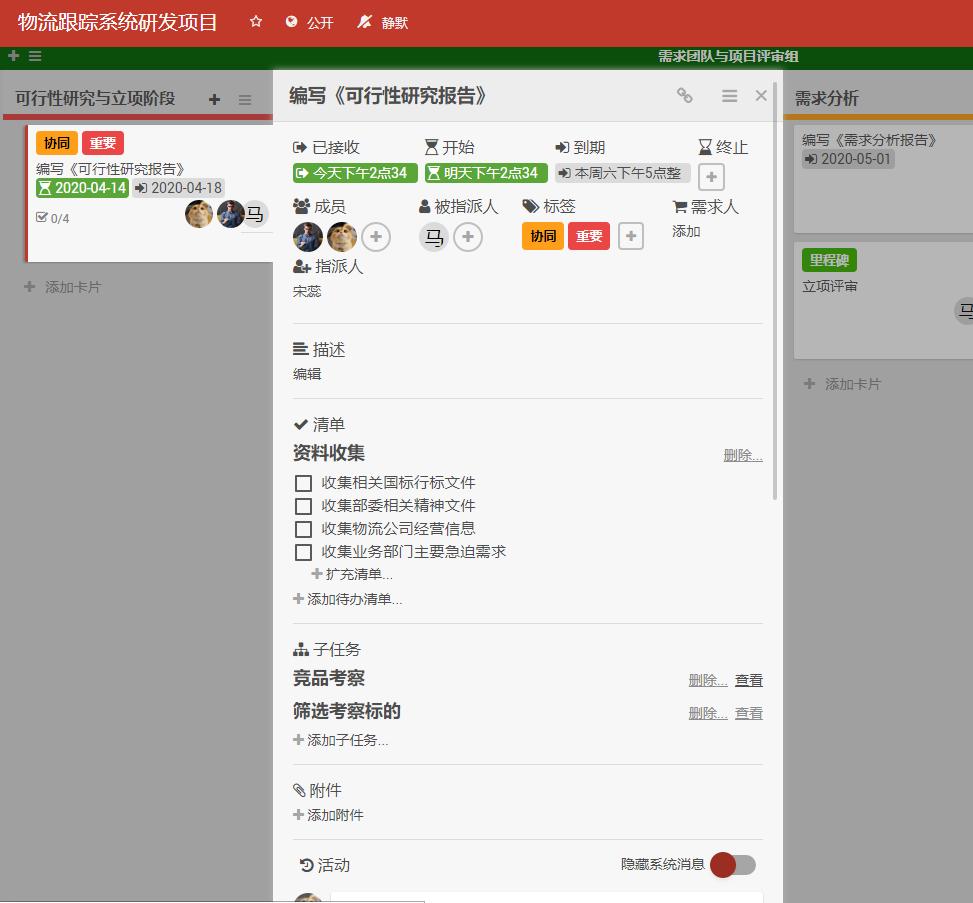
Task: Click the due date 本周六下午5点整
Action: pos(622,173)
